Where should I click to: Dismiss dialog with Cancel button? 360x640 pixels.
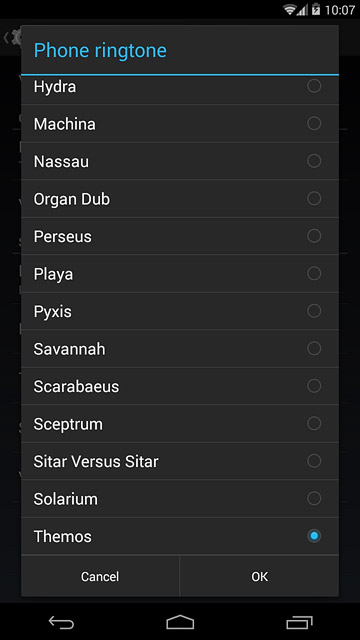100,576
